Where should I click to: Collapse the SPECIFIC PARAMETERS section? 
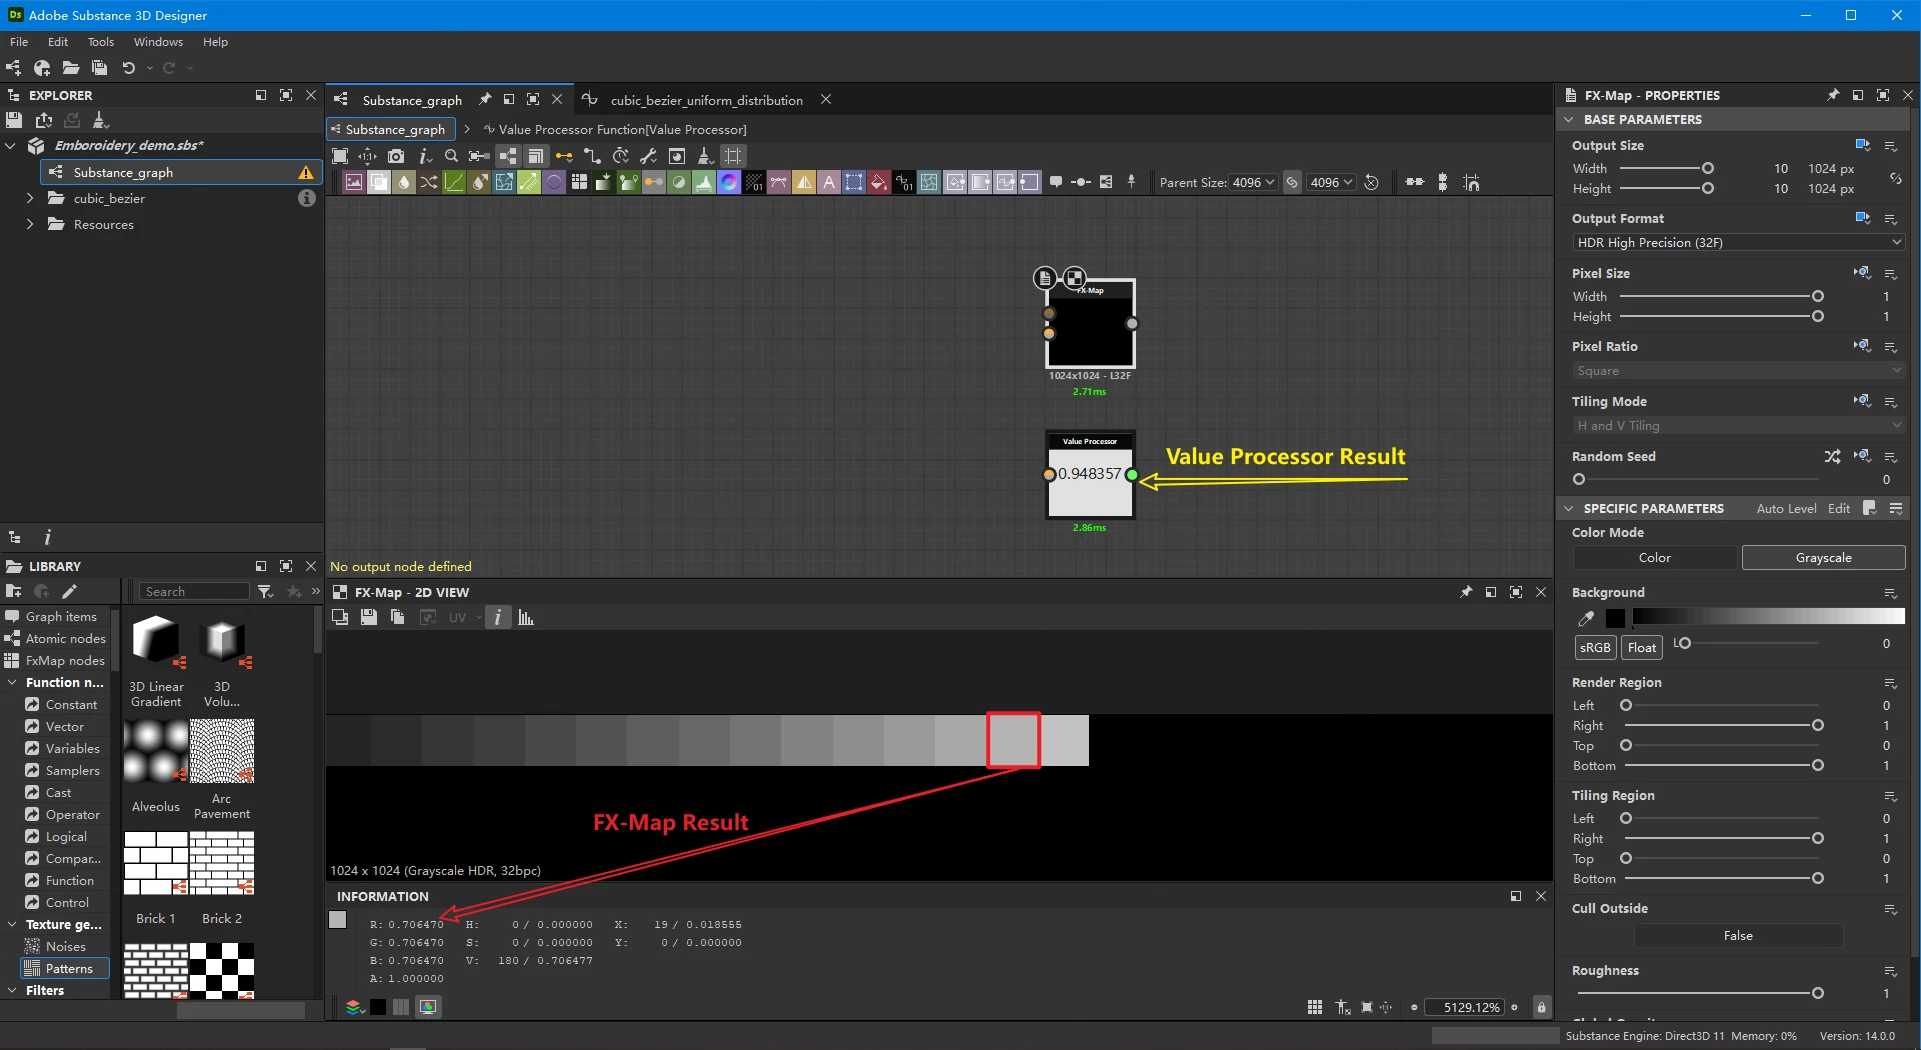[x=1568, y=508]
